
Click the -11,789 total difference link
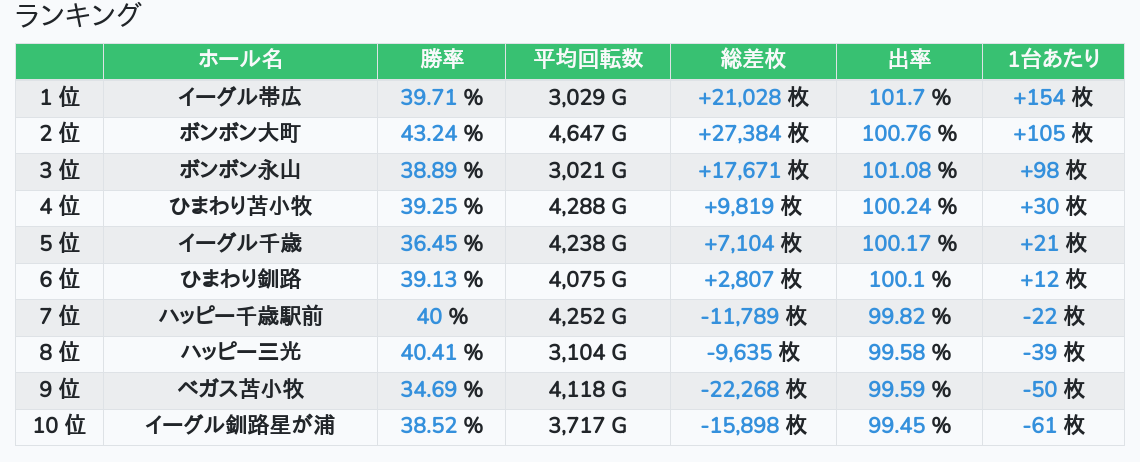click(x=739, y=317)
